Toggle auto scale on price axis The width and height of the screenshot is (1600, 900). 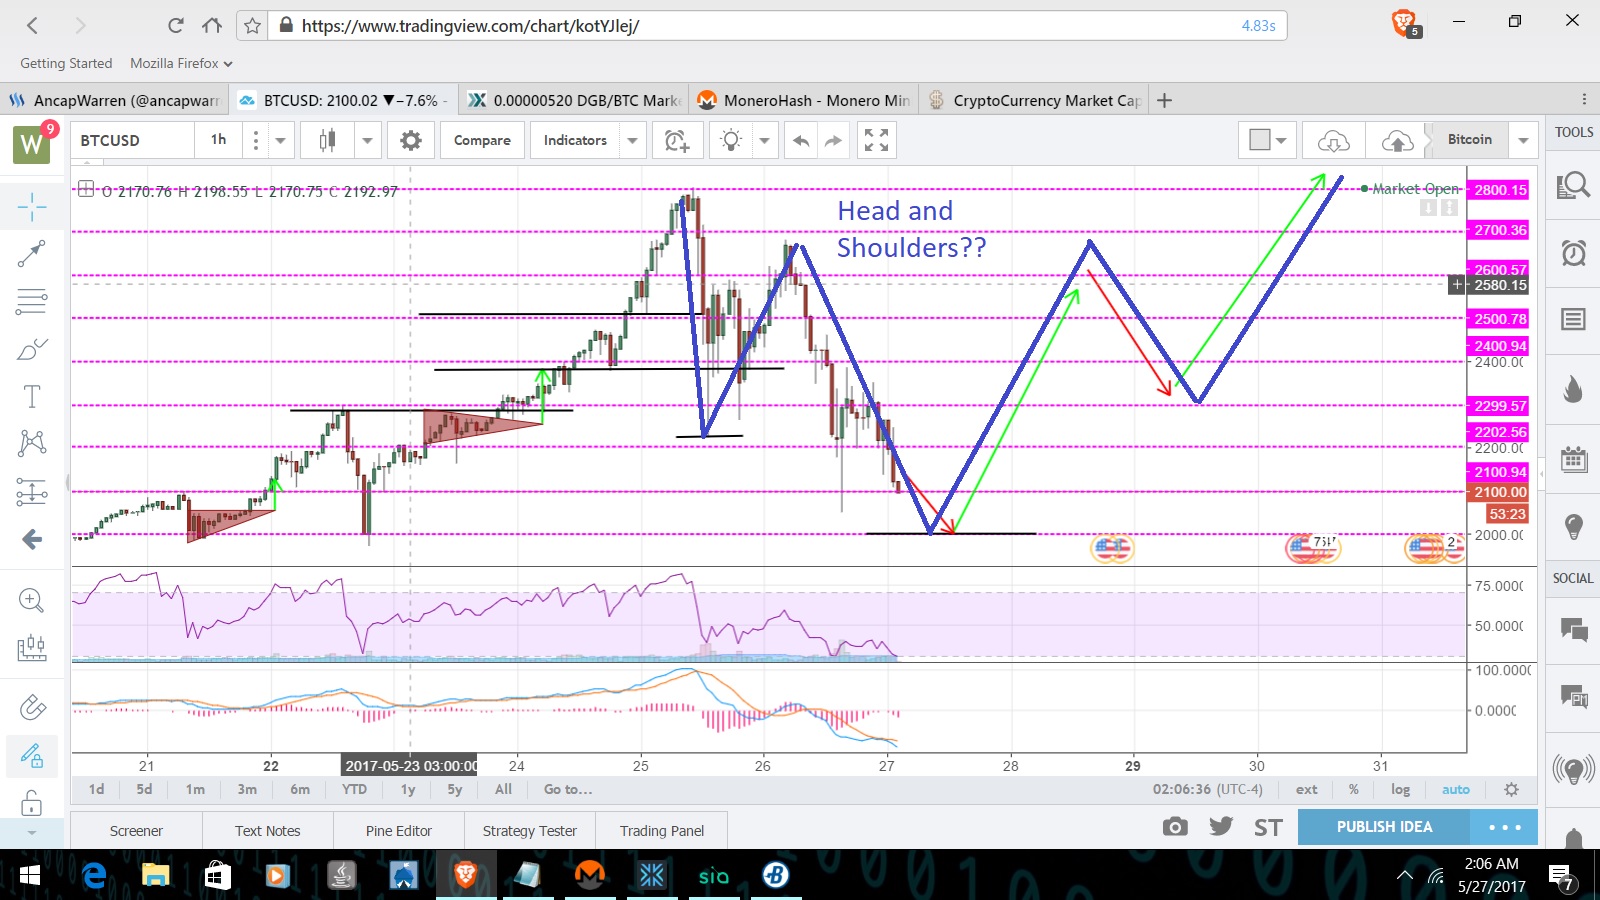tap(1456, 789)
